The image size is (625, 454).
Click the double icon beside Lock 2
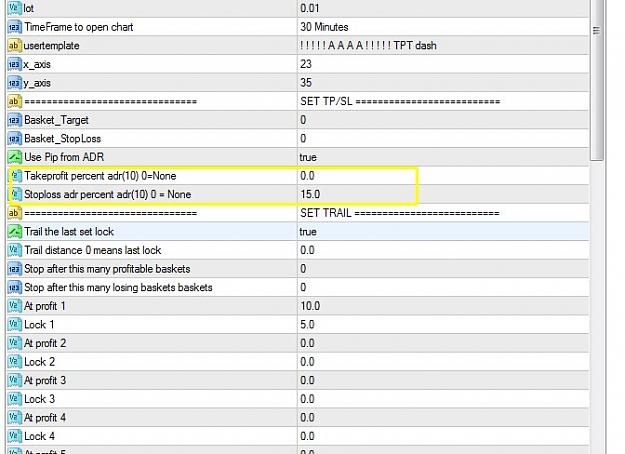coord(14,362)
